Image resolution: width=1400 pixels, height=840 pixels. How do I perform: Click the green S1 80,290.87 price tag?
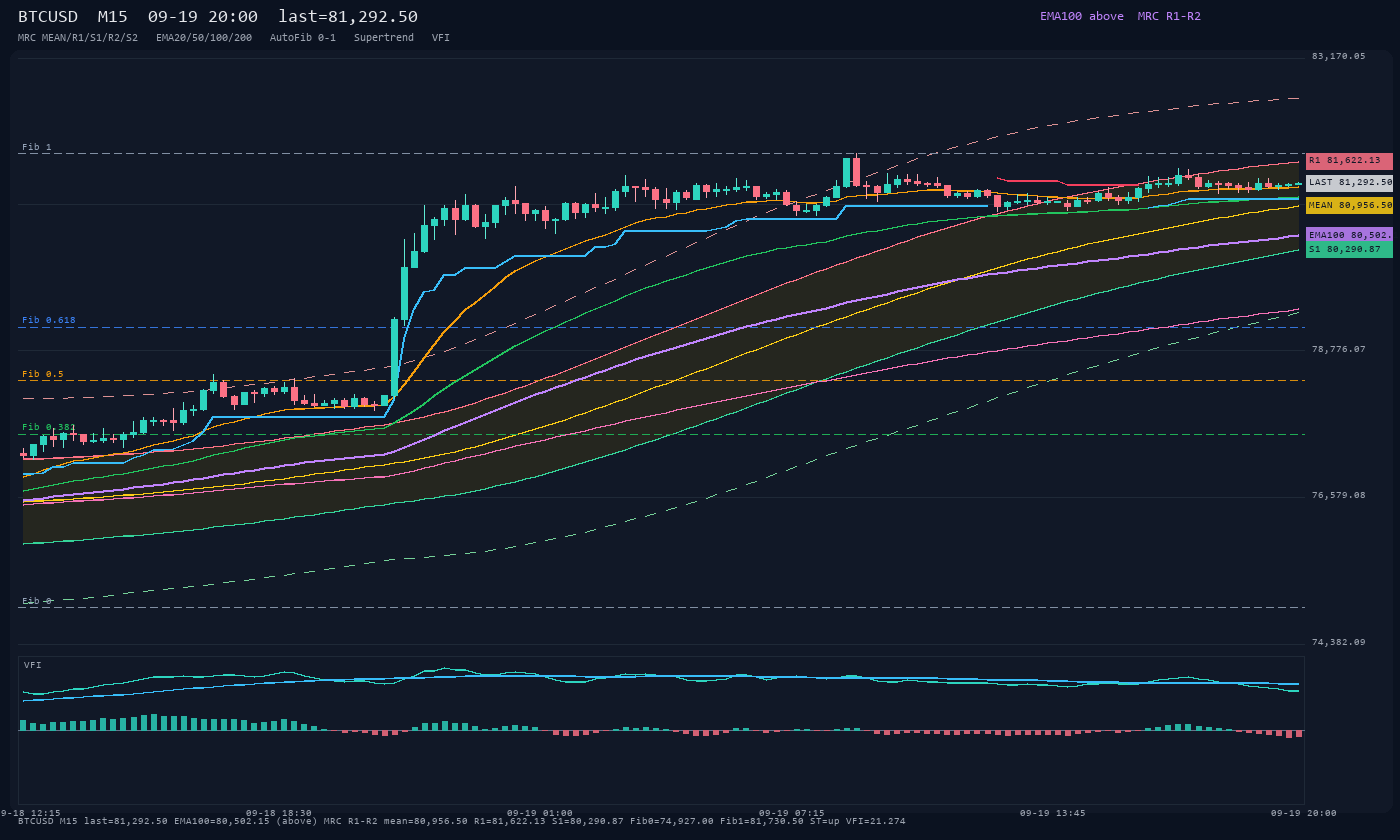[1349, 249]
